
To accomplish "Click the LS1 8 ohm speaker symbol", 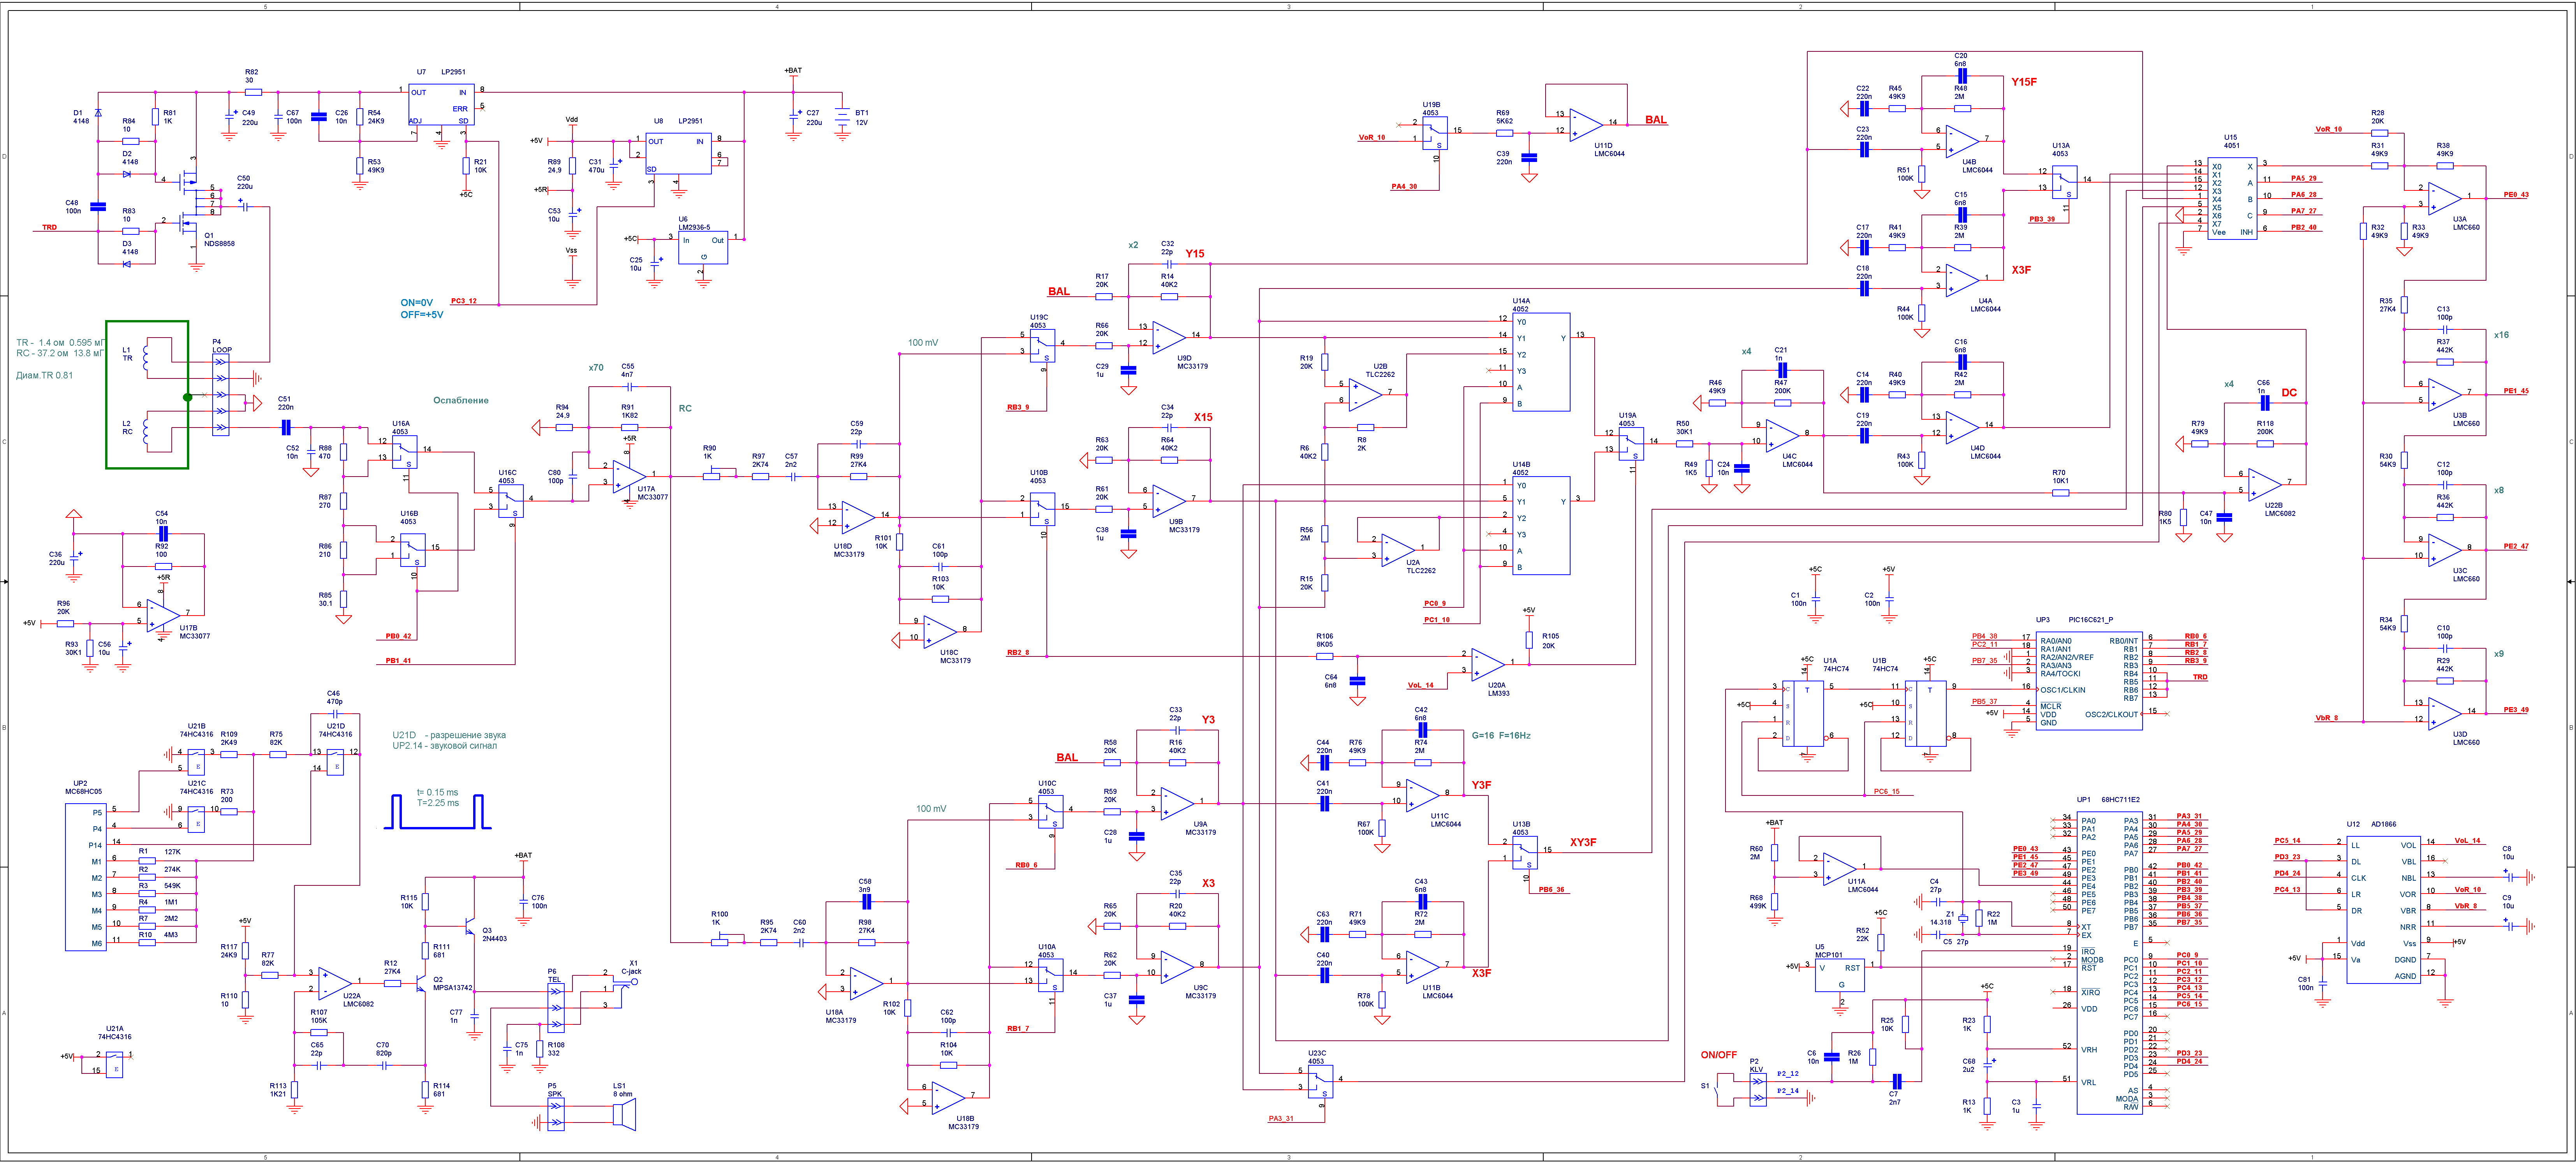I will (624, 1113).
